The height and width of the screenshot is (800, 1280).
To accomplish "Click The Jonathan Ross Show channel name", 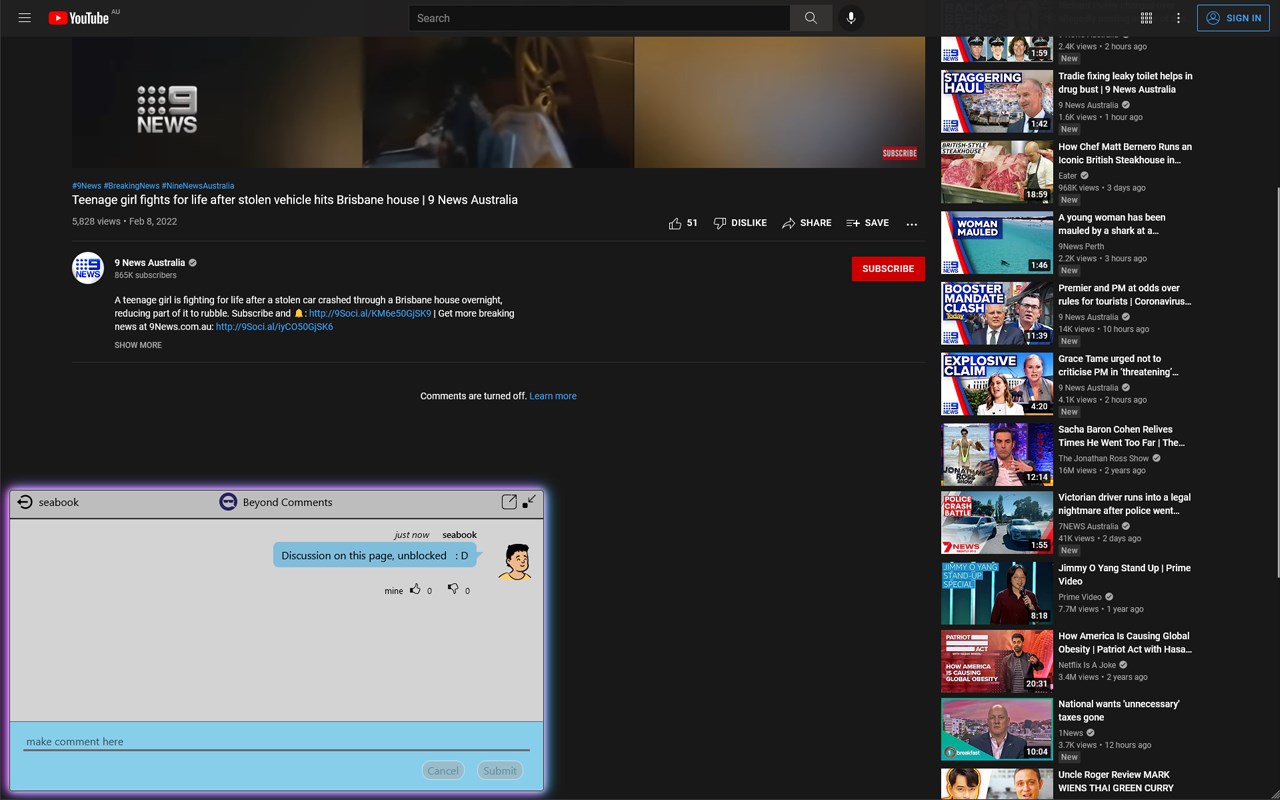I will coord(1104,459).
